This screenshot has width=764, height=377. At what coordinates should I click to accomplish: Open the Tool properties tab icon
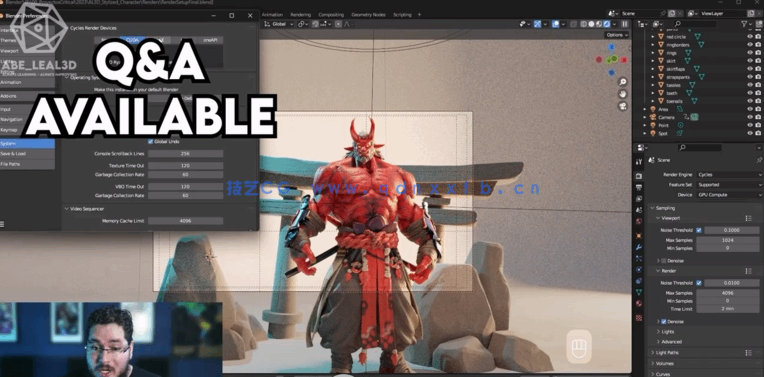[639, 162]
